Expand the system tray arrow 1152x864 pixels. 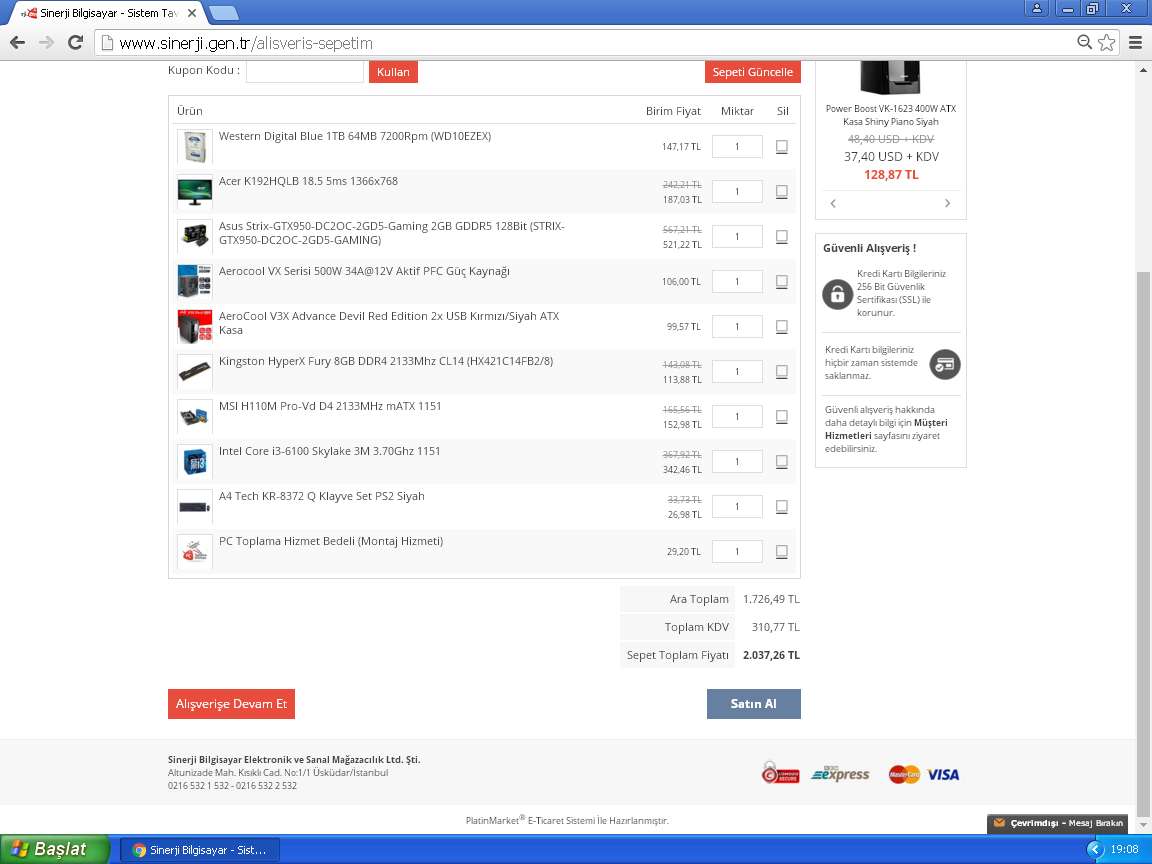(x=1095, y=849)
